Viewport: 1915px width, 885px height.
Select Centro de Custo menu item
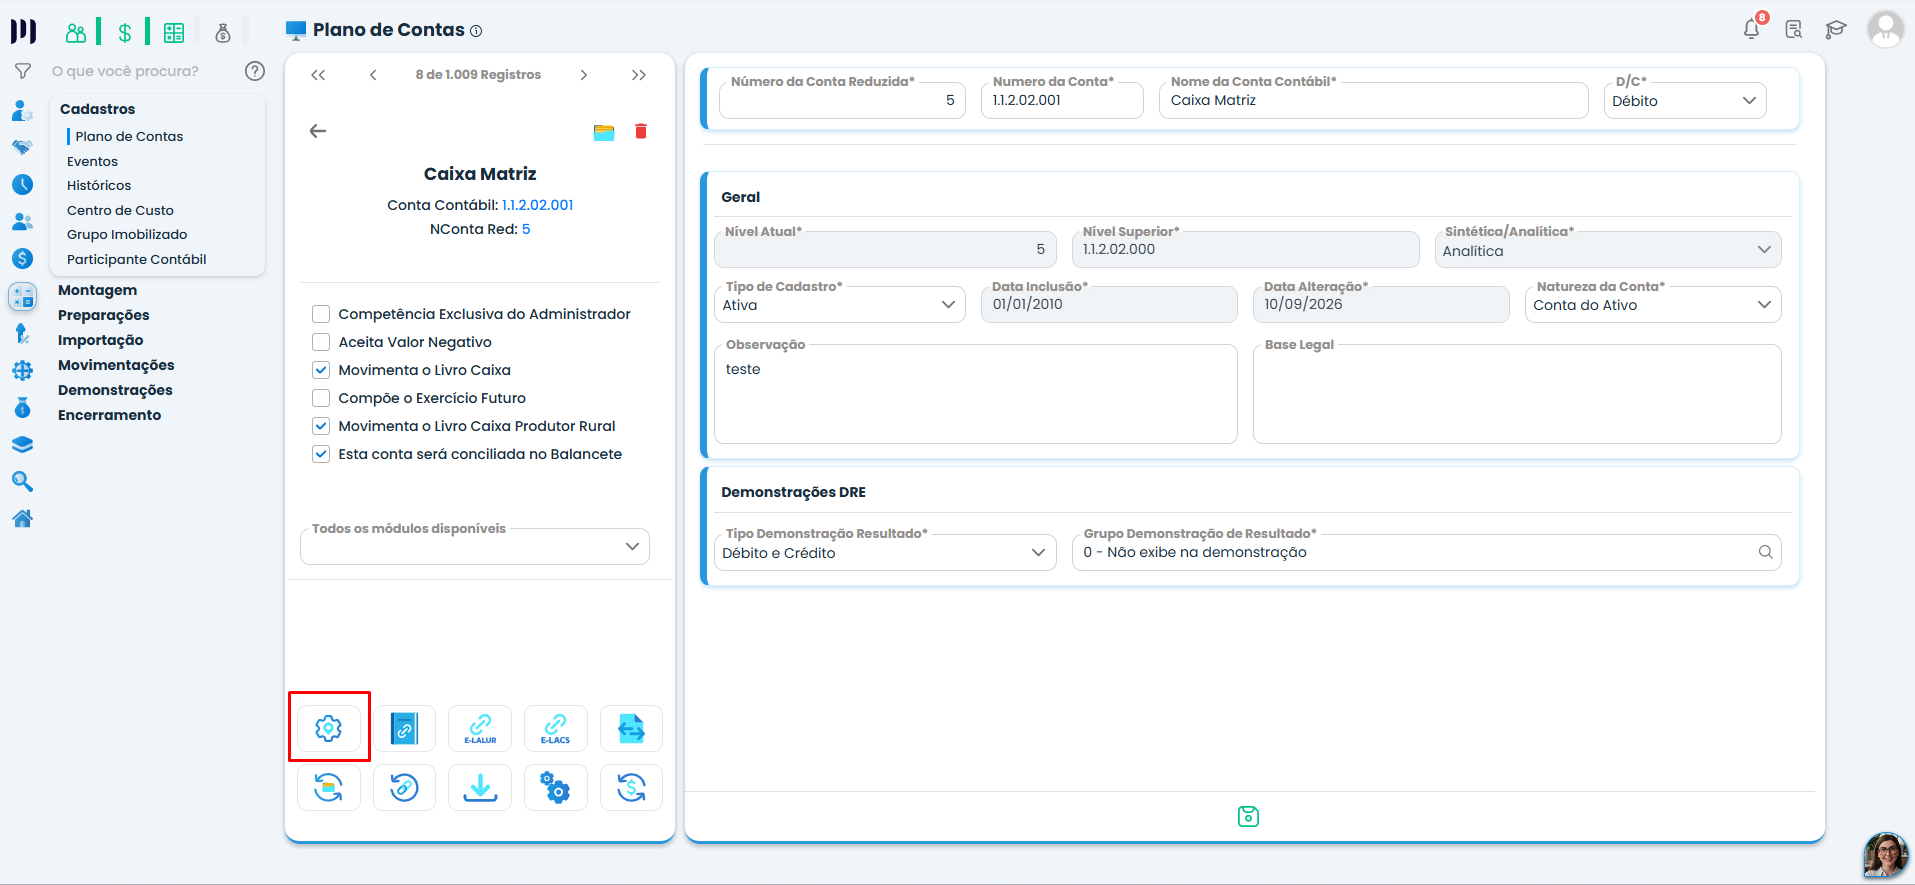click(x=120, y=210)
